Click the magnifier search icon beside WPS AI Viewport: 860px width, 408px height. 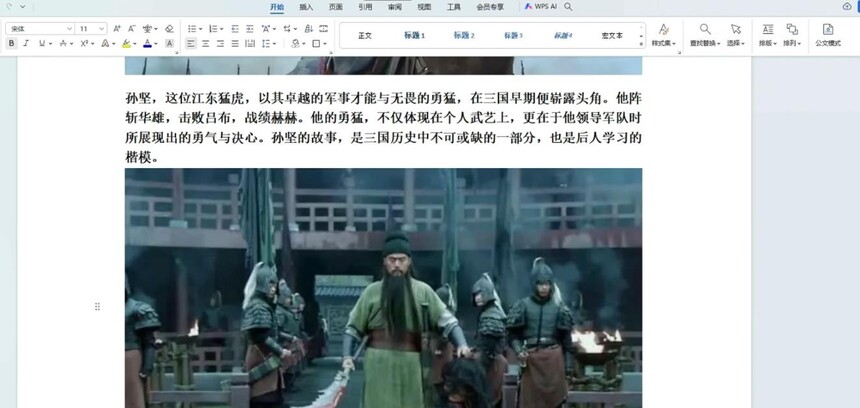[x=568, y=7]
